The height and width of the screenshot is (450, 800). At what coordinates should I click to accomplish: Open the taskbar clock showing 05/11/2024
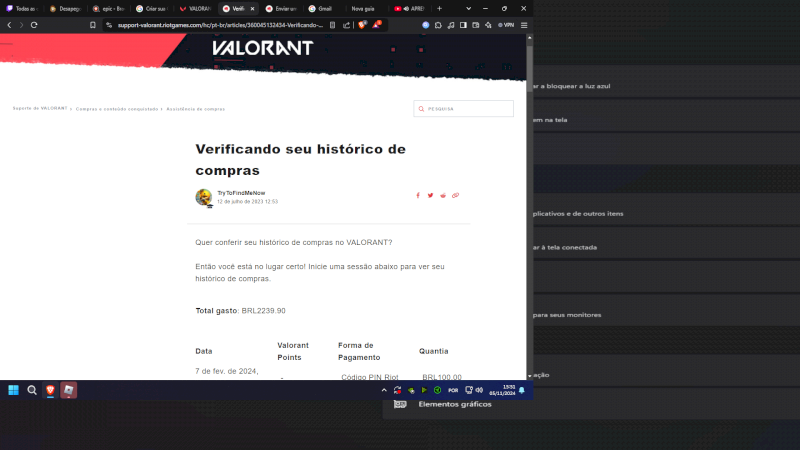[x=502, y=390]
